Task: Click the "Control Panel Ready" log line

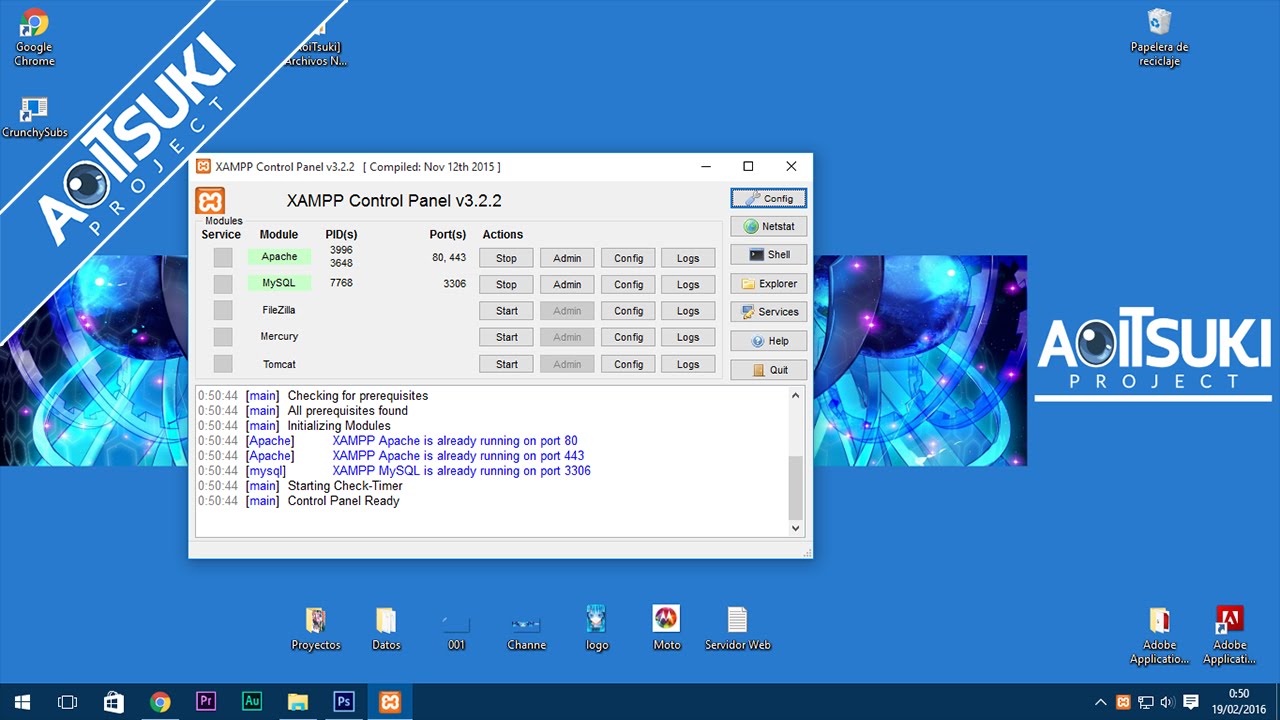Action: [343, 501]
